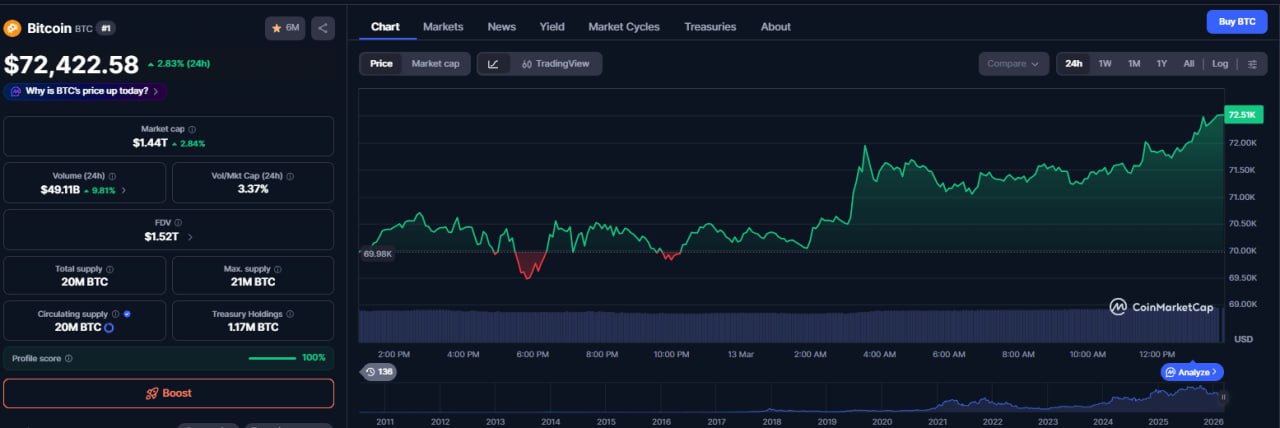The image size is (1280, 428).
Task: Click the Market cap info icon
Action: click(192, 129)
